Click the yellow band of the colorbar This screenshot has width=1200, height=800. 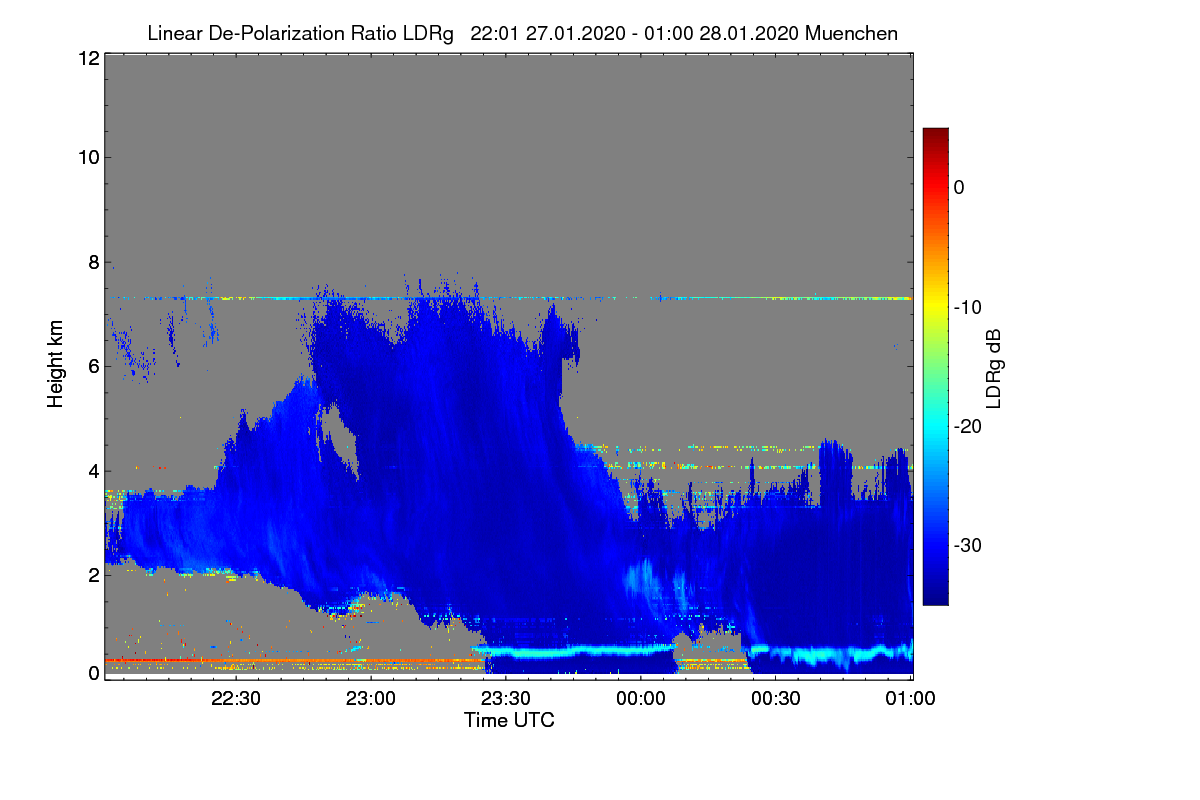pyautogui.click(x=935, y=307)
